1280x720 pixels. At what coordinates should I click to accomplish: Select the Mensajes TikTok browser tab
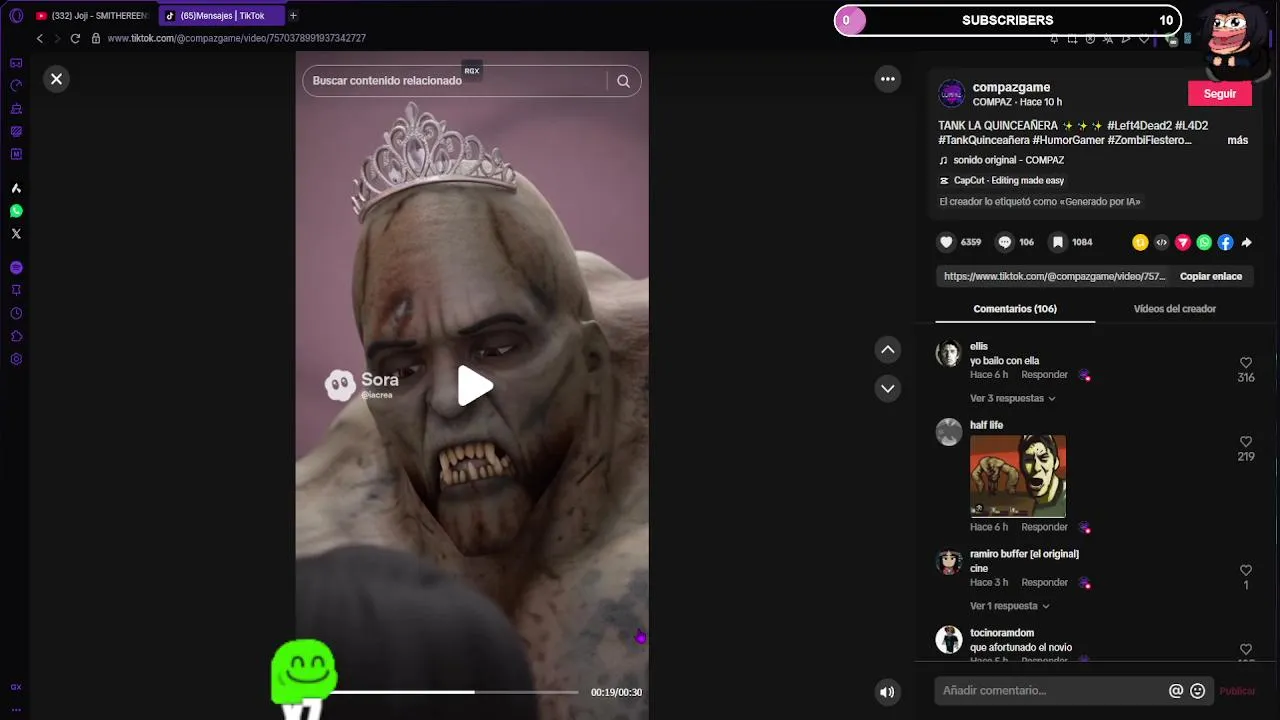222,16
